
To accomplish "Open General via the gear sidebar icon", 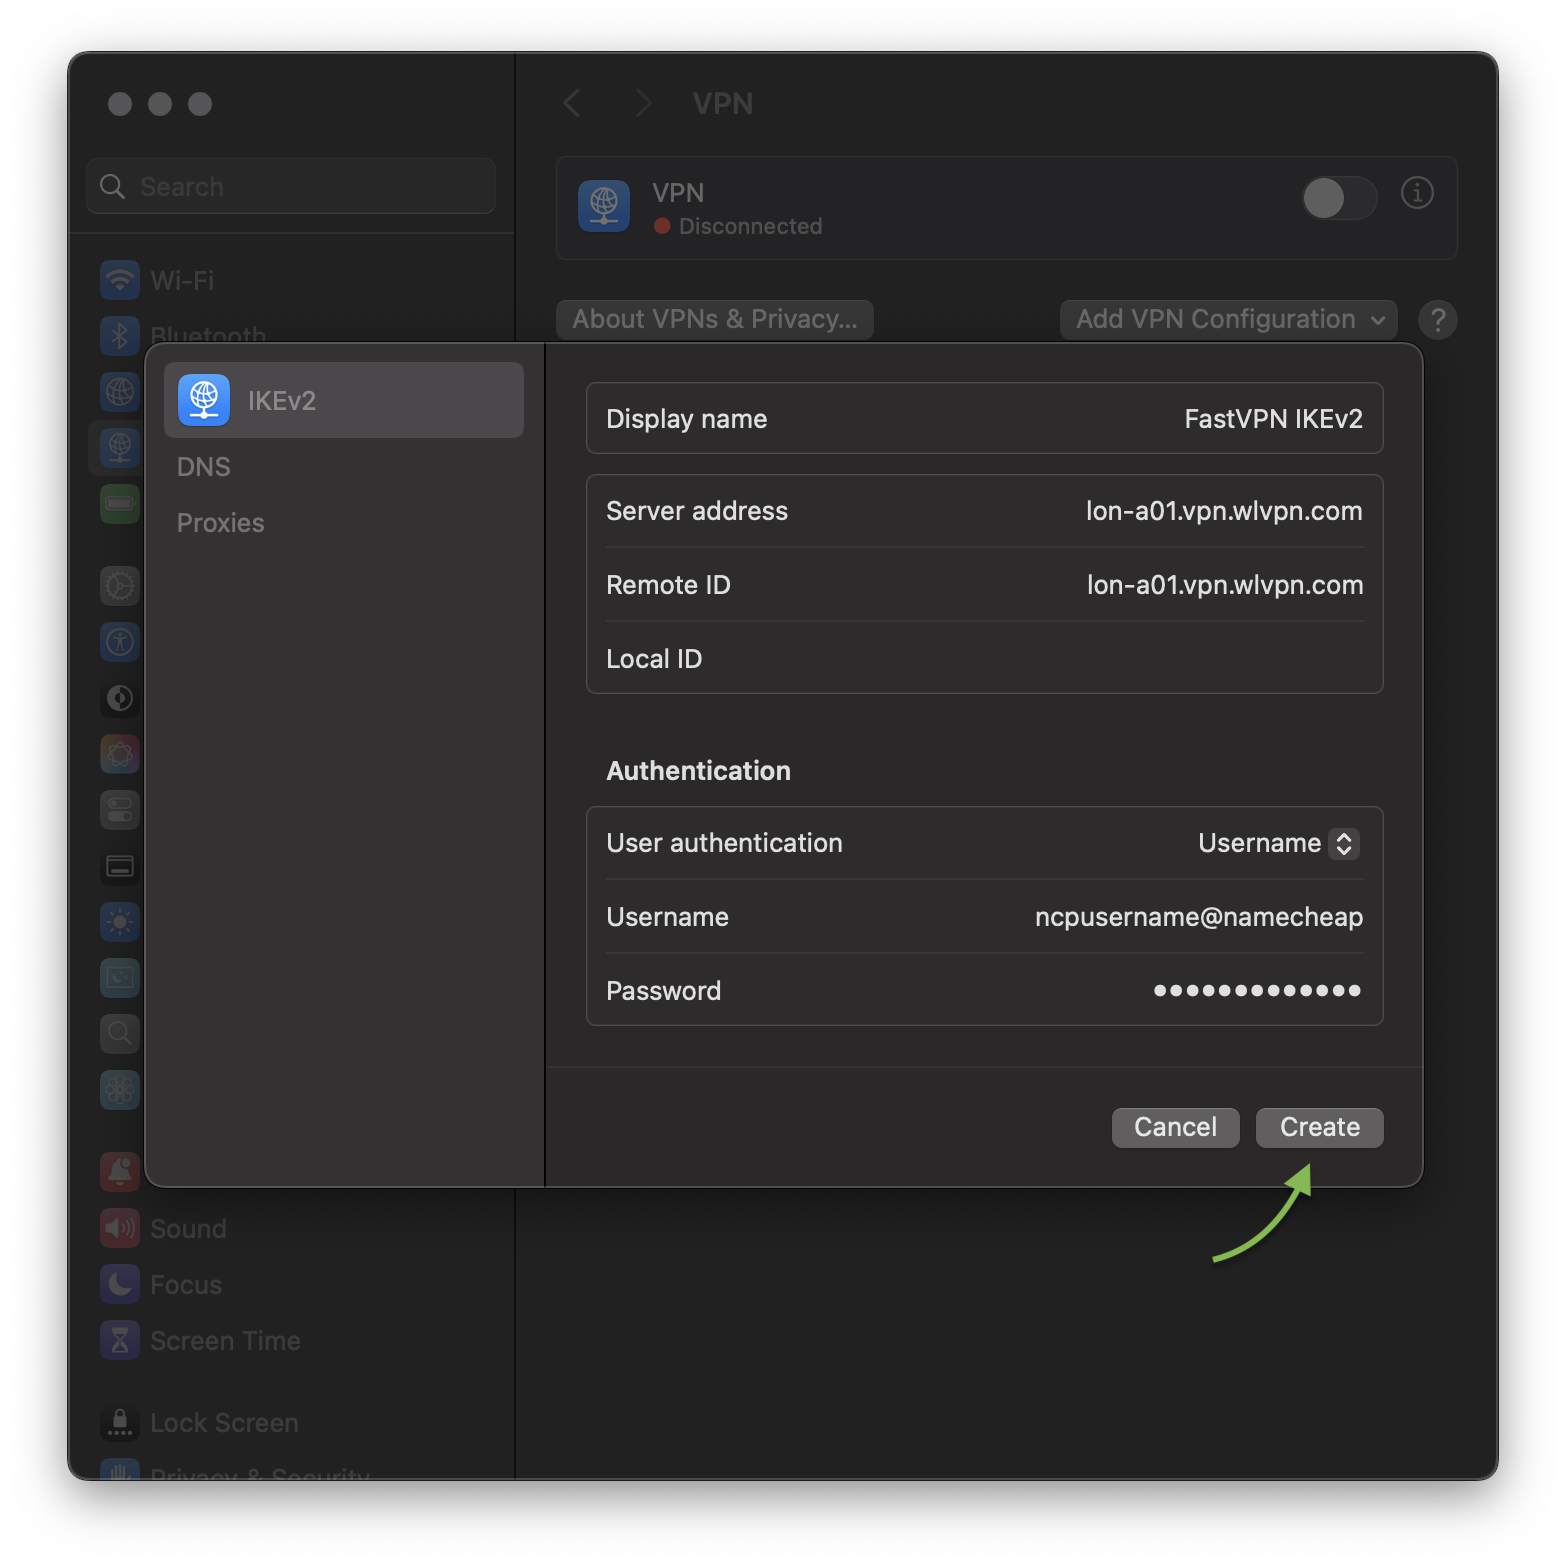I will click(120, 585).
